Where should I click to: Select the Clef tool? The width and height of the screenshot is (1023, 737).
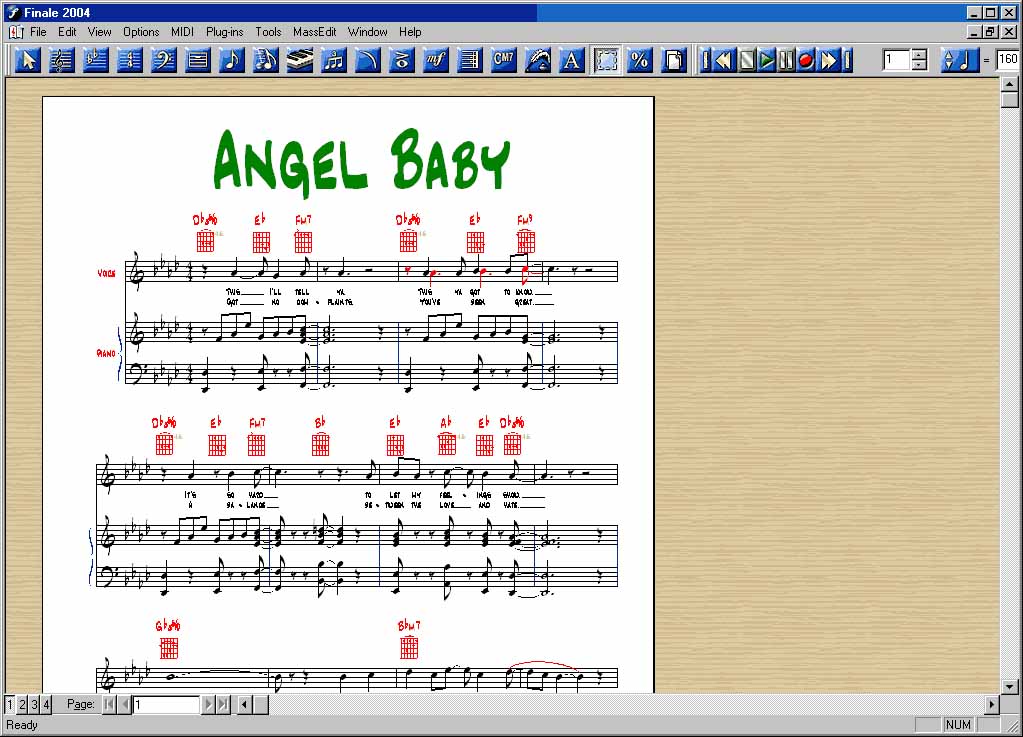click(x=164, y=60)
